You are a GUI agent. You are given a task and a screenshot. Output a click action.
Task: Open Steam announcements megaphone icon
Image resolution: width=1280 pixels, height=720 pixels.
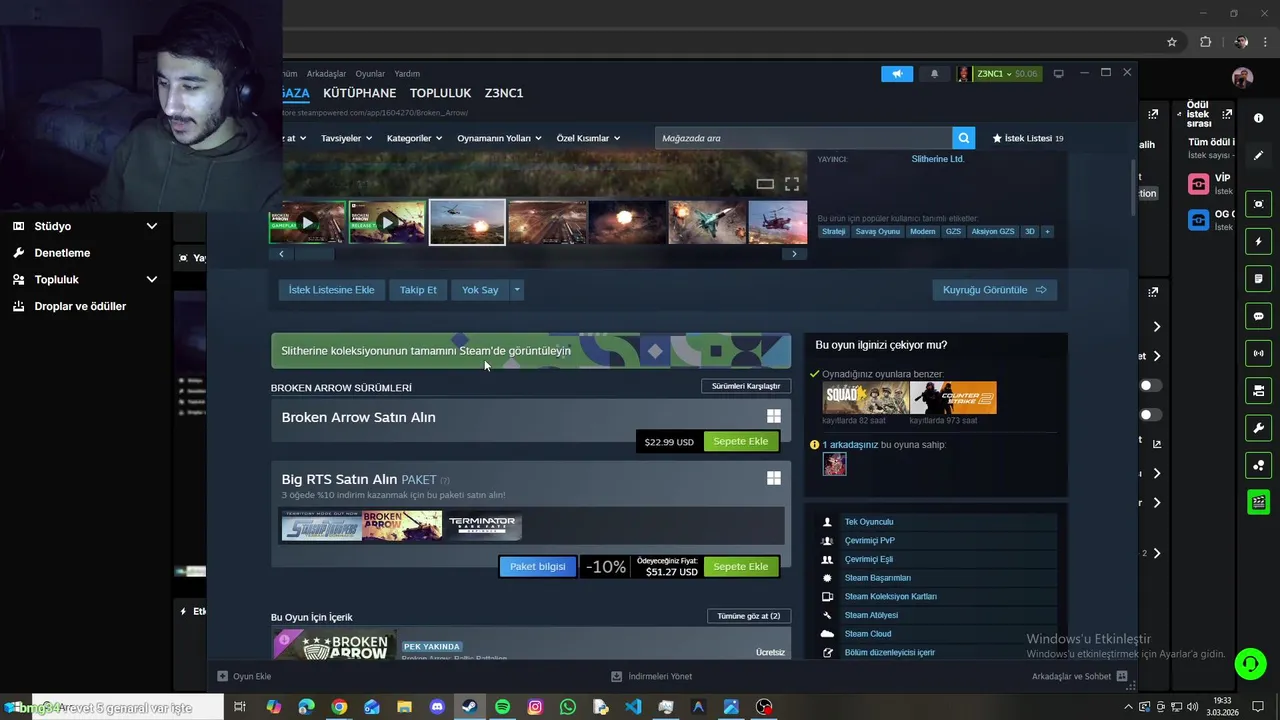pos(897,74)
